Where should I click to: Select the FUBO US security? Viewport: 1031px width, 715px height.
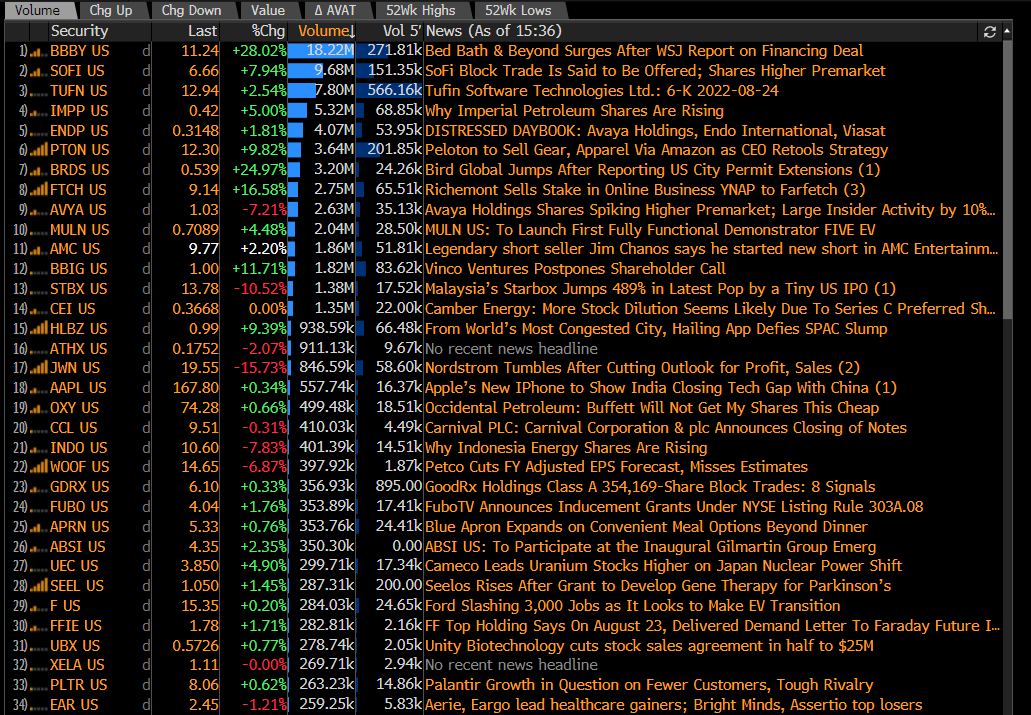point(79,507)
